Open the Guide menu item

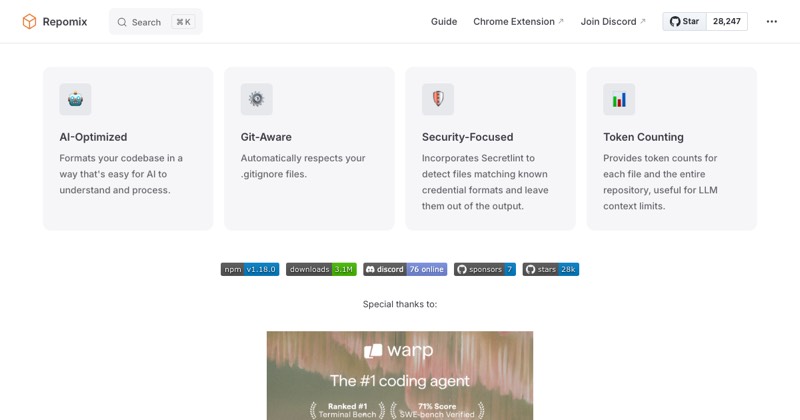coord(444,21)
